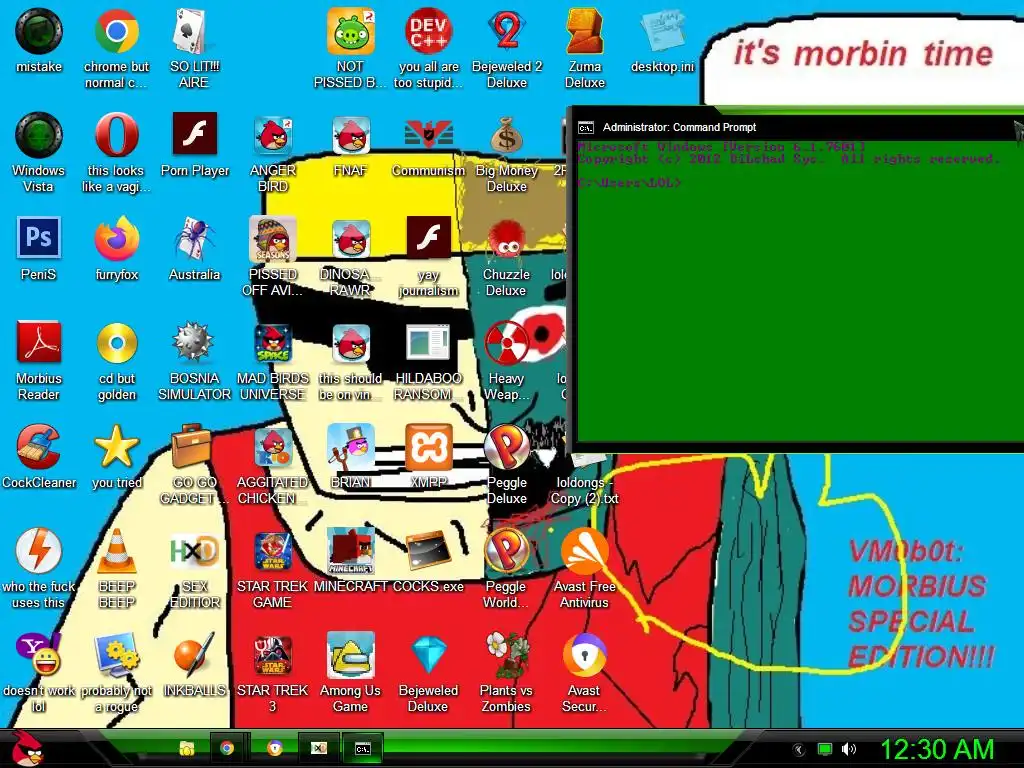This screenshot has width=1024, height=768.
Task: Launch Big Money Deluxe money bag icon
Action: pyautogui.click(x=507, y=136)
